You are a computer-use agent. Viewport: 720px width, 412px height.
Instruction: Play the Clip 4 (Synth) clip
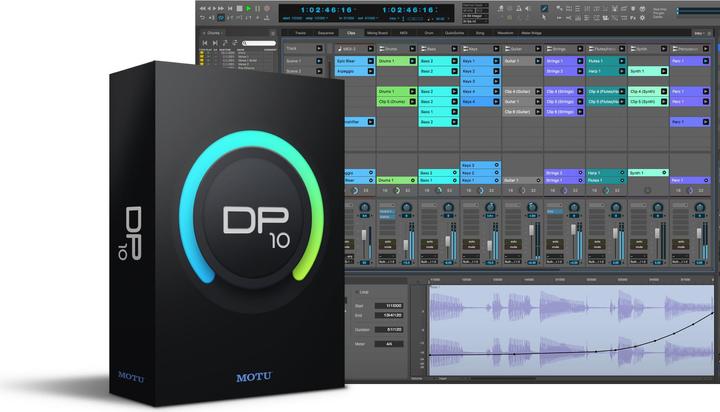[664, 91]
